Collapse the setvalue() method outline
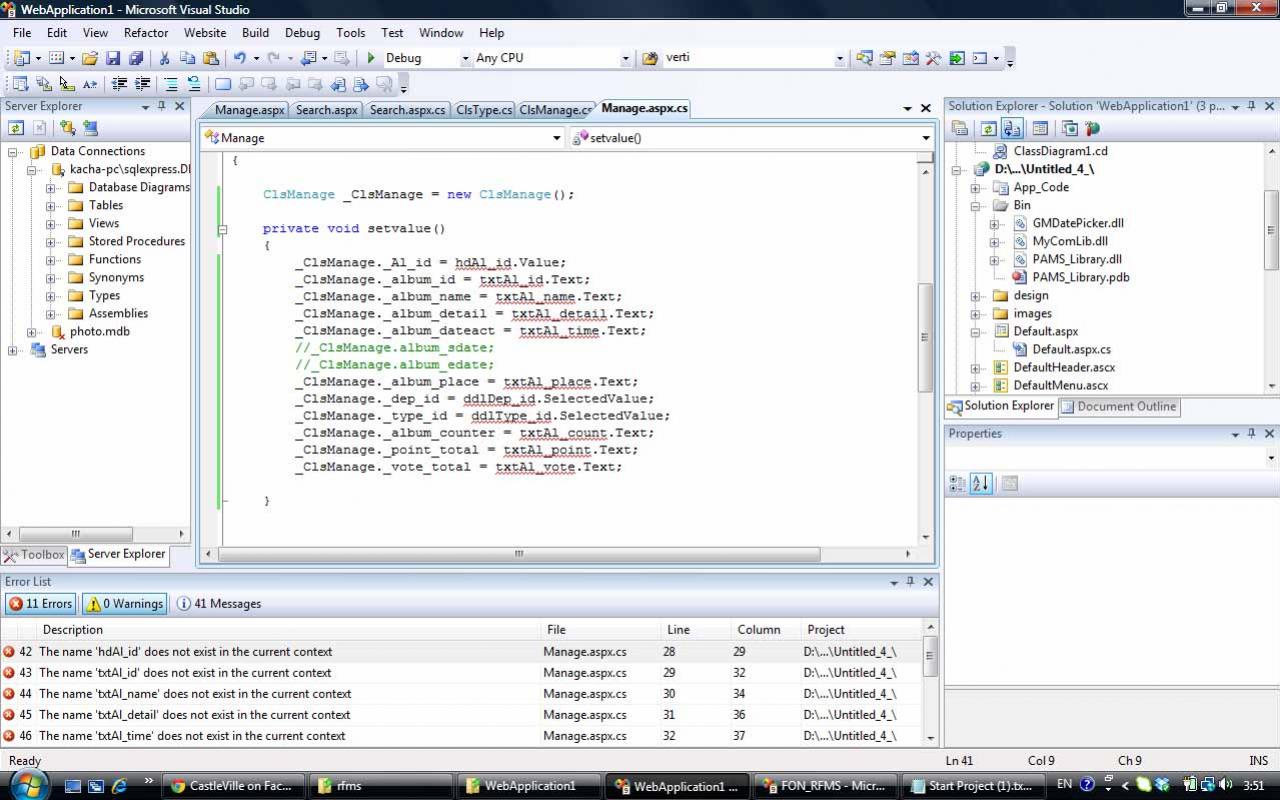 click(222, 229)
